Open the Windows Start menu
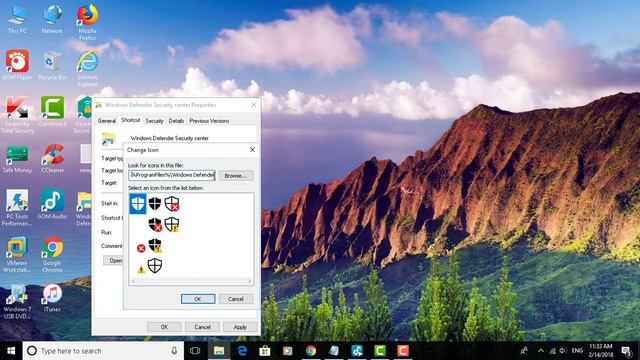 click(x=11, y=351)
